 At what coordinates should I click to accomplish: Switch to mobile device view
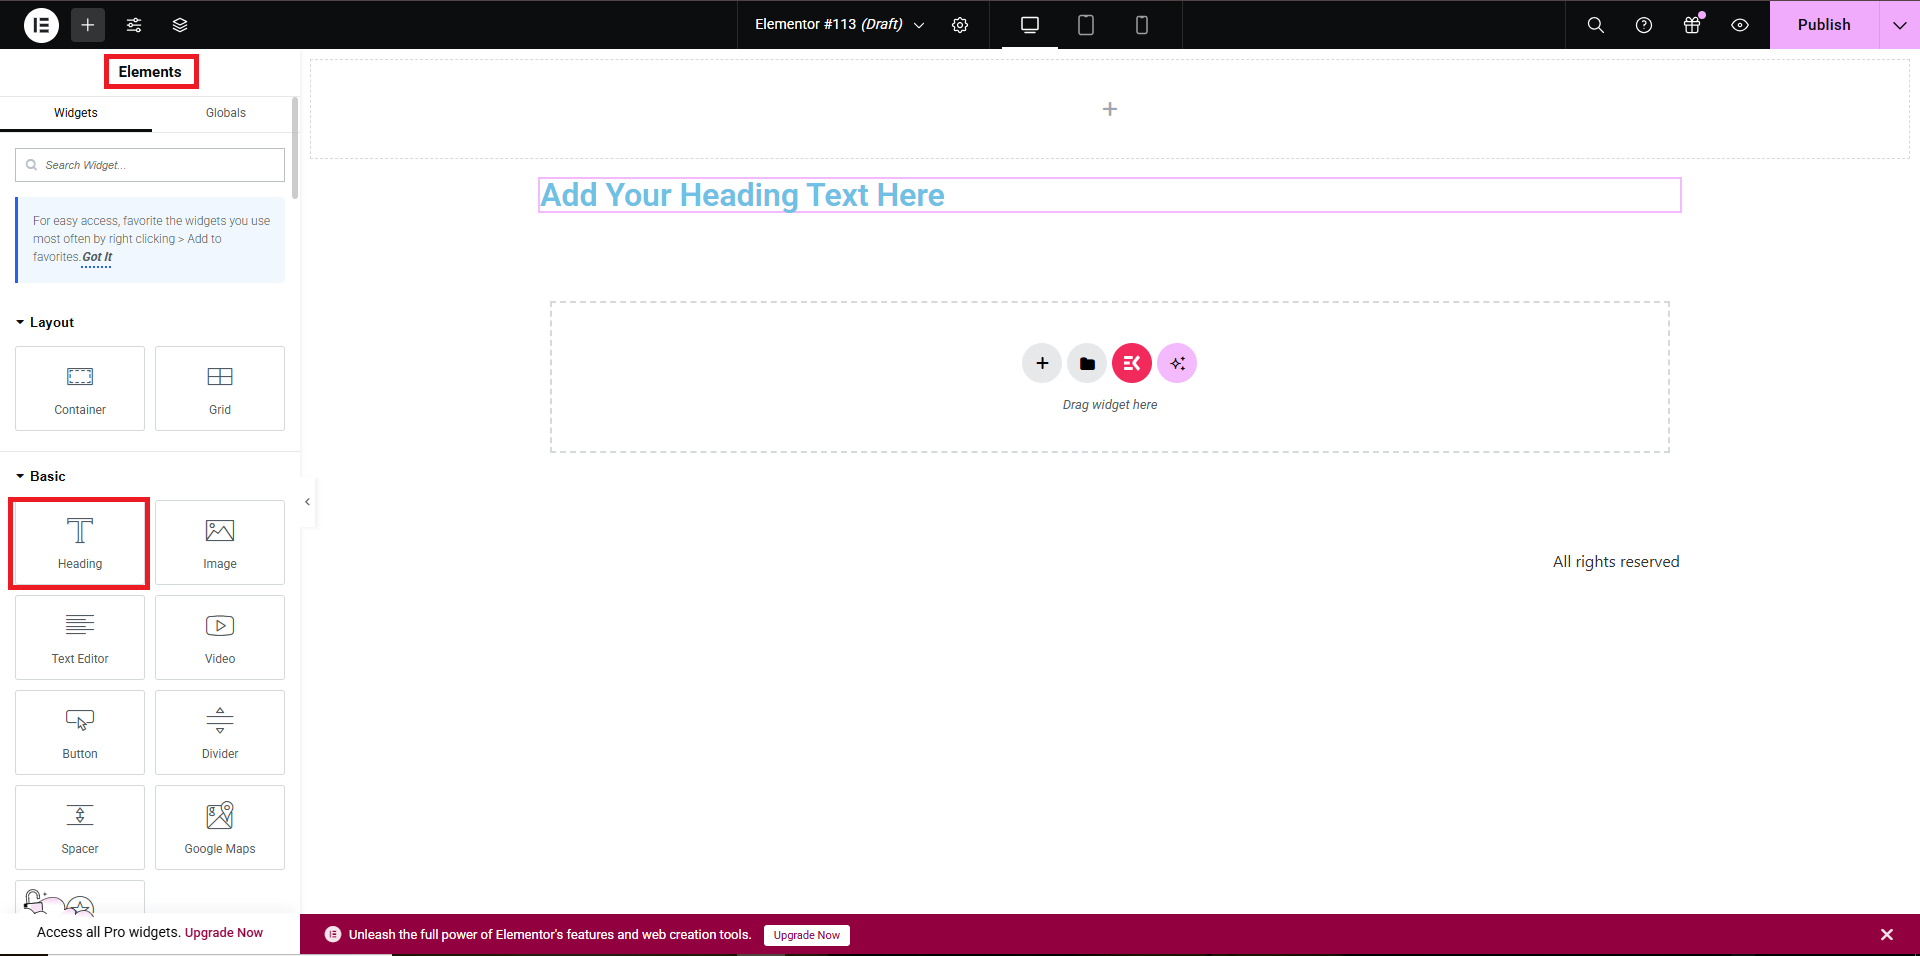1142,25
